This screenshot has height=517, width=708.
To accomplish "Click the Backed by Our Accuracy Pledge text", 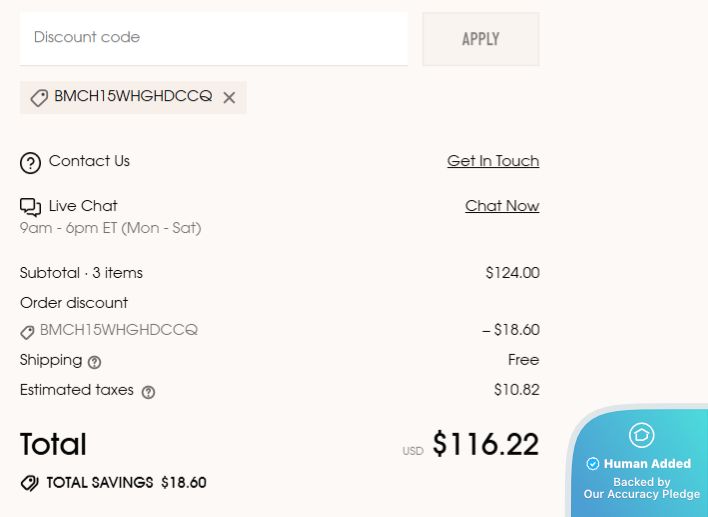I will click(642, 488).
